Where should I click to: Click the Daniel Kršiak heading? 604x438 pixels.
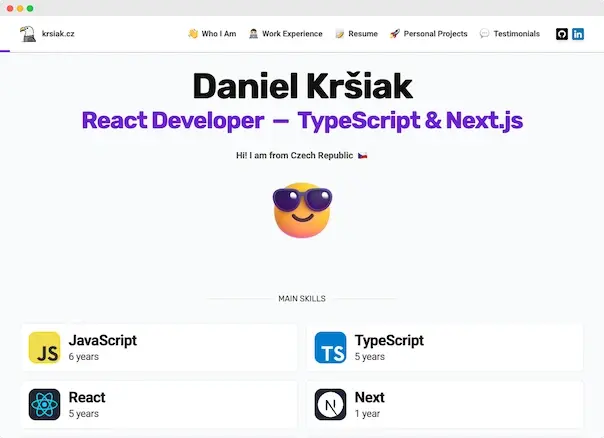point(302,86)
